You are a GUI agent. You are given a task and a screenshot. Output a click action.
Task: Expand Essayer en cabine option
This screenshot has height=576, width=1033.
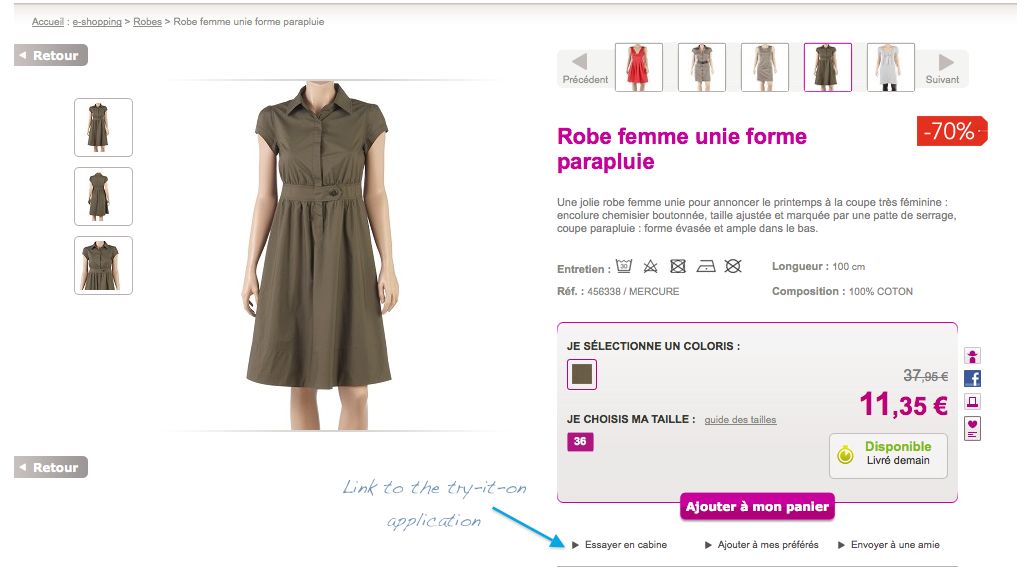point(619,545)
